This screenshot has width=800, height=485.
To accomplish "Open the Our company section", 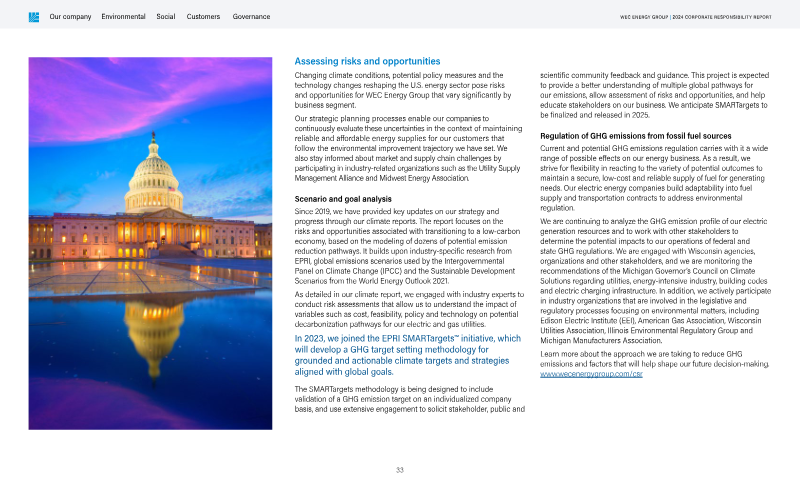I will point(70,17).
